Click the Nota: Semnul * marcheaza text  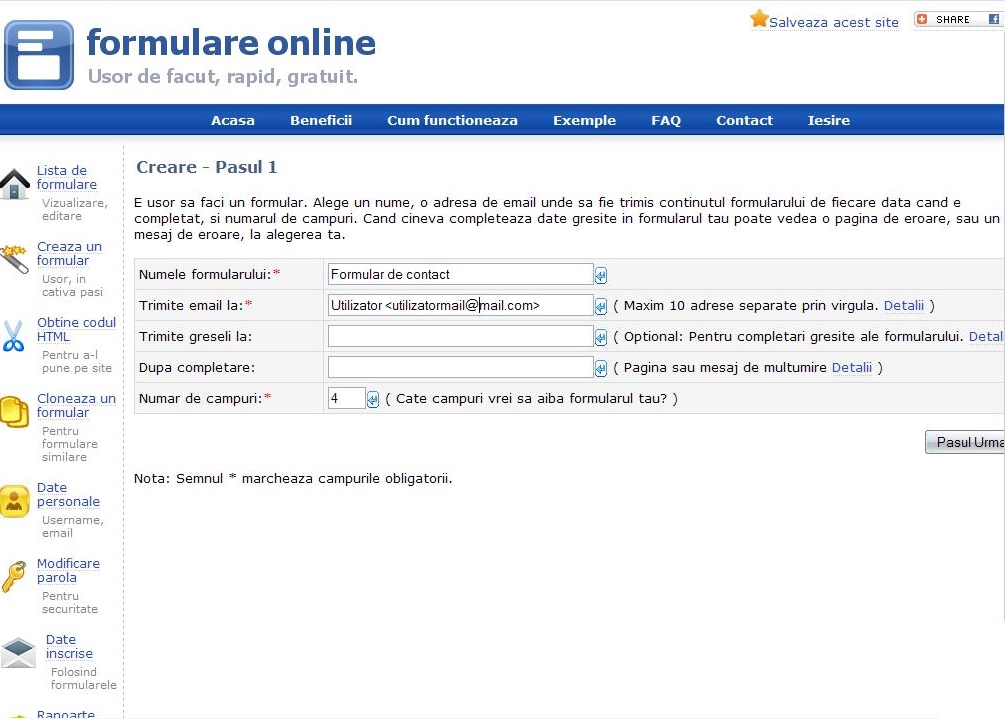[x=293, y=479]
